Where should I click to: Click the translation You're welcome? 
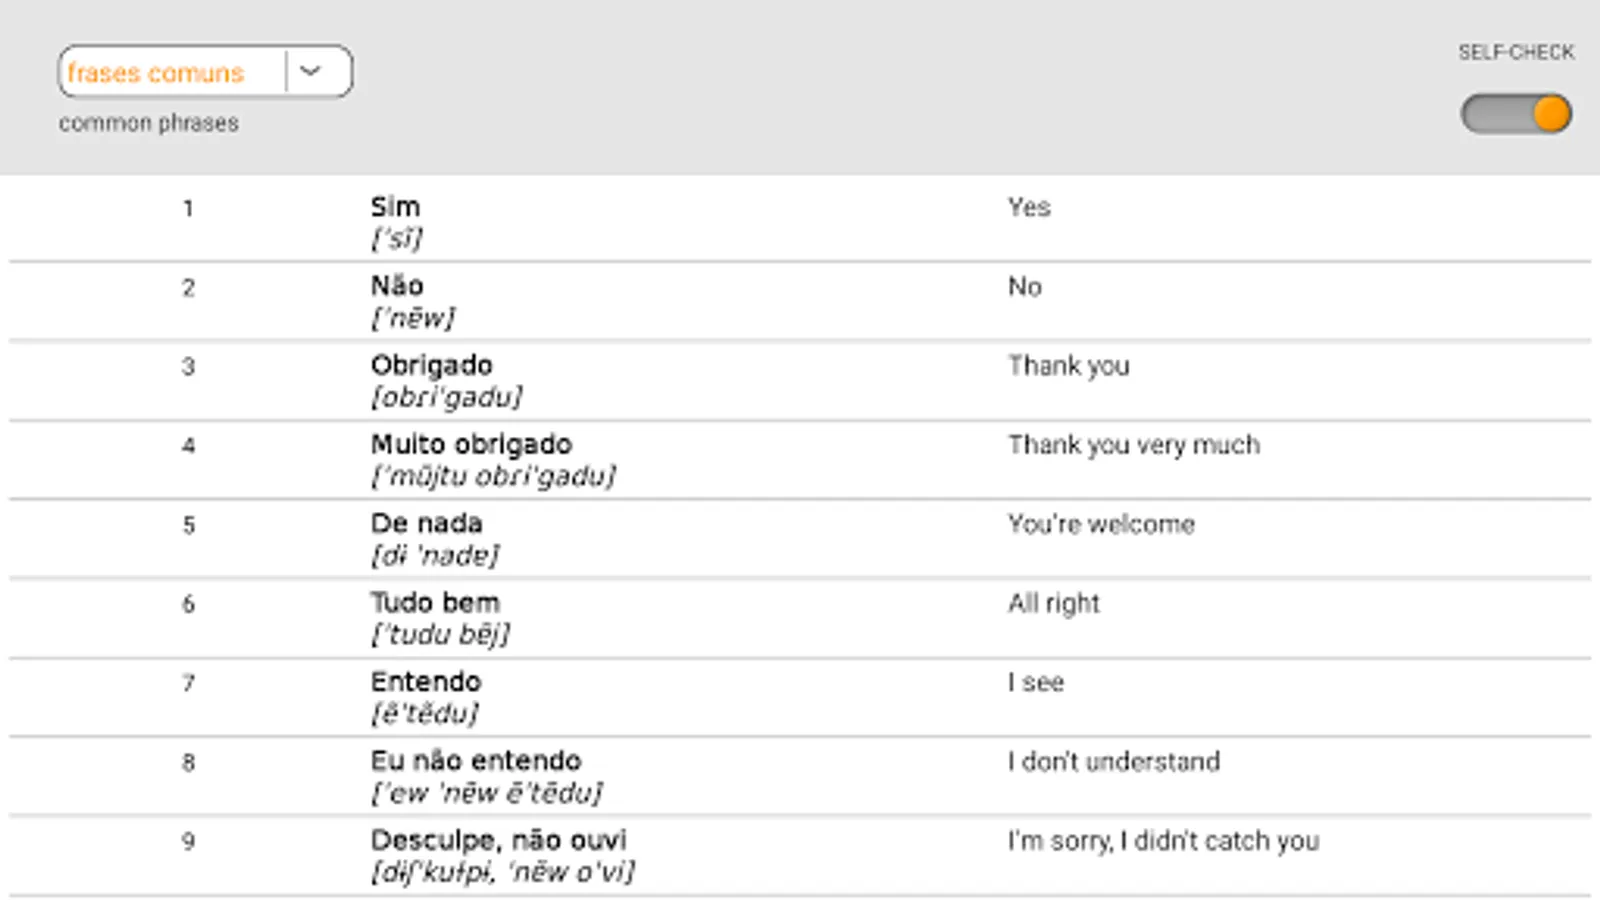pos(1101,524)
